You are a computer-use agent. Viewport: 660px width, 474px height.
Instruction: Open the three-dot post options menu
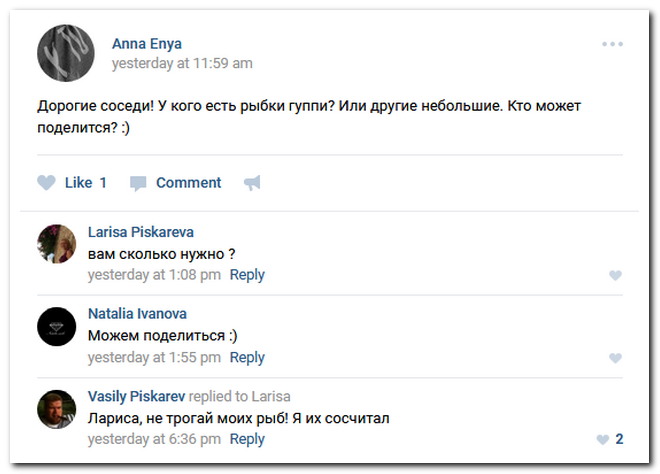pyautogui.click(x=612, y=44)
